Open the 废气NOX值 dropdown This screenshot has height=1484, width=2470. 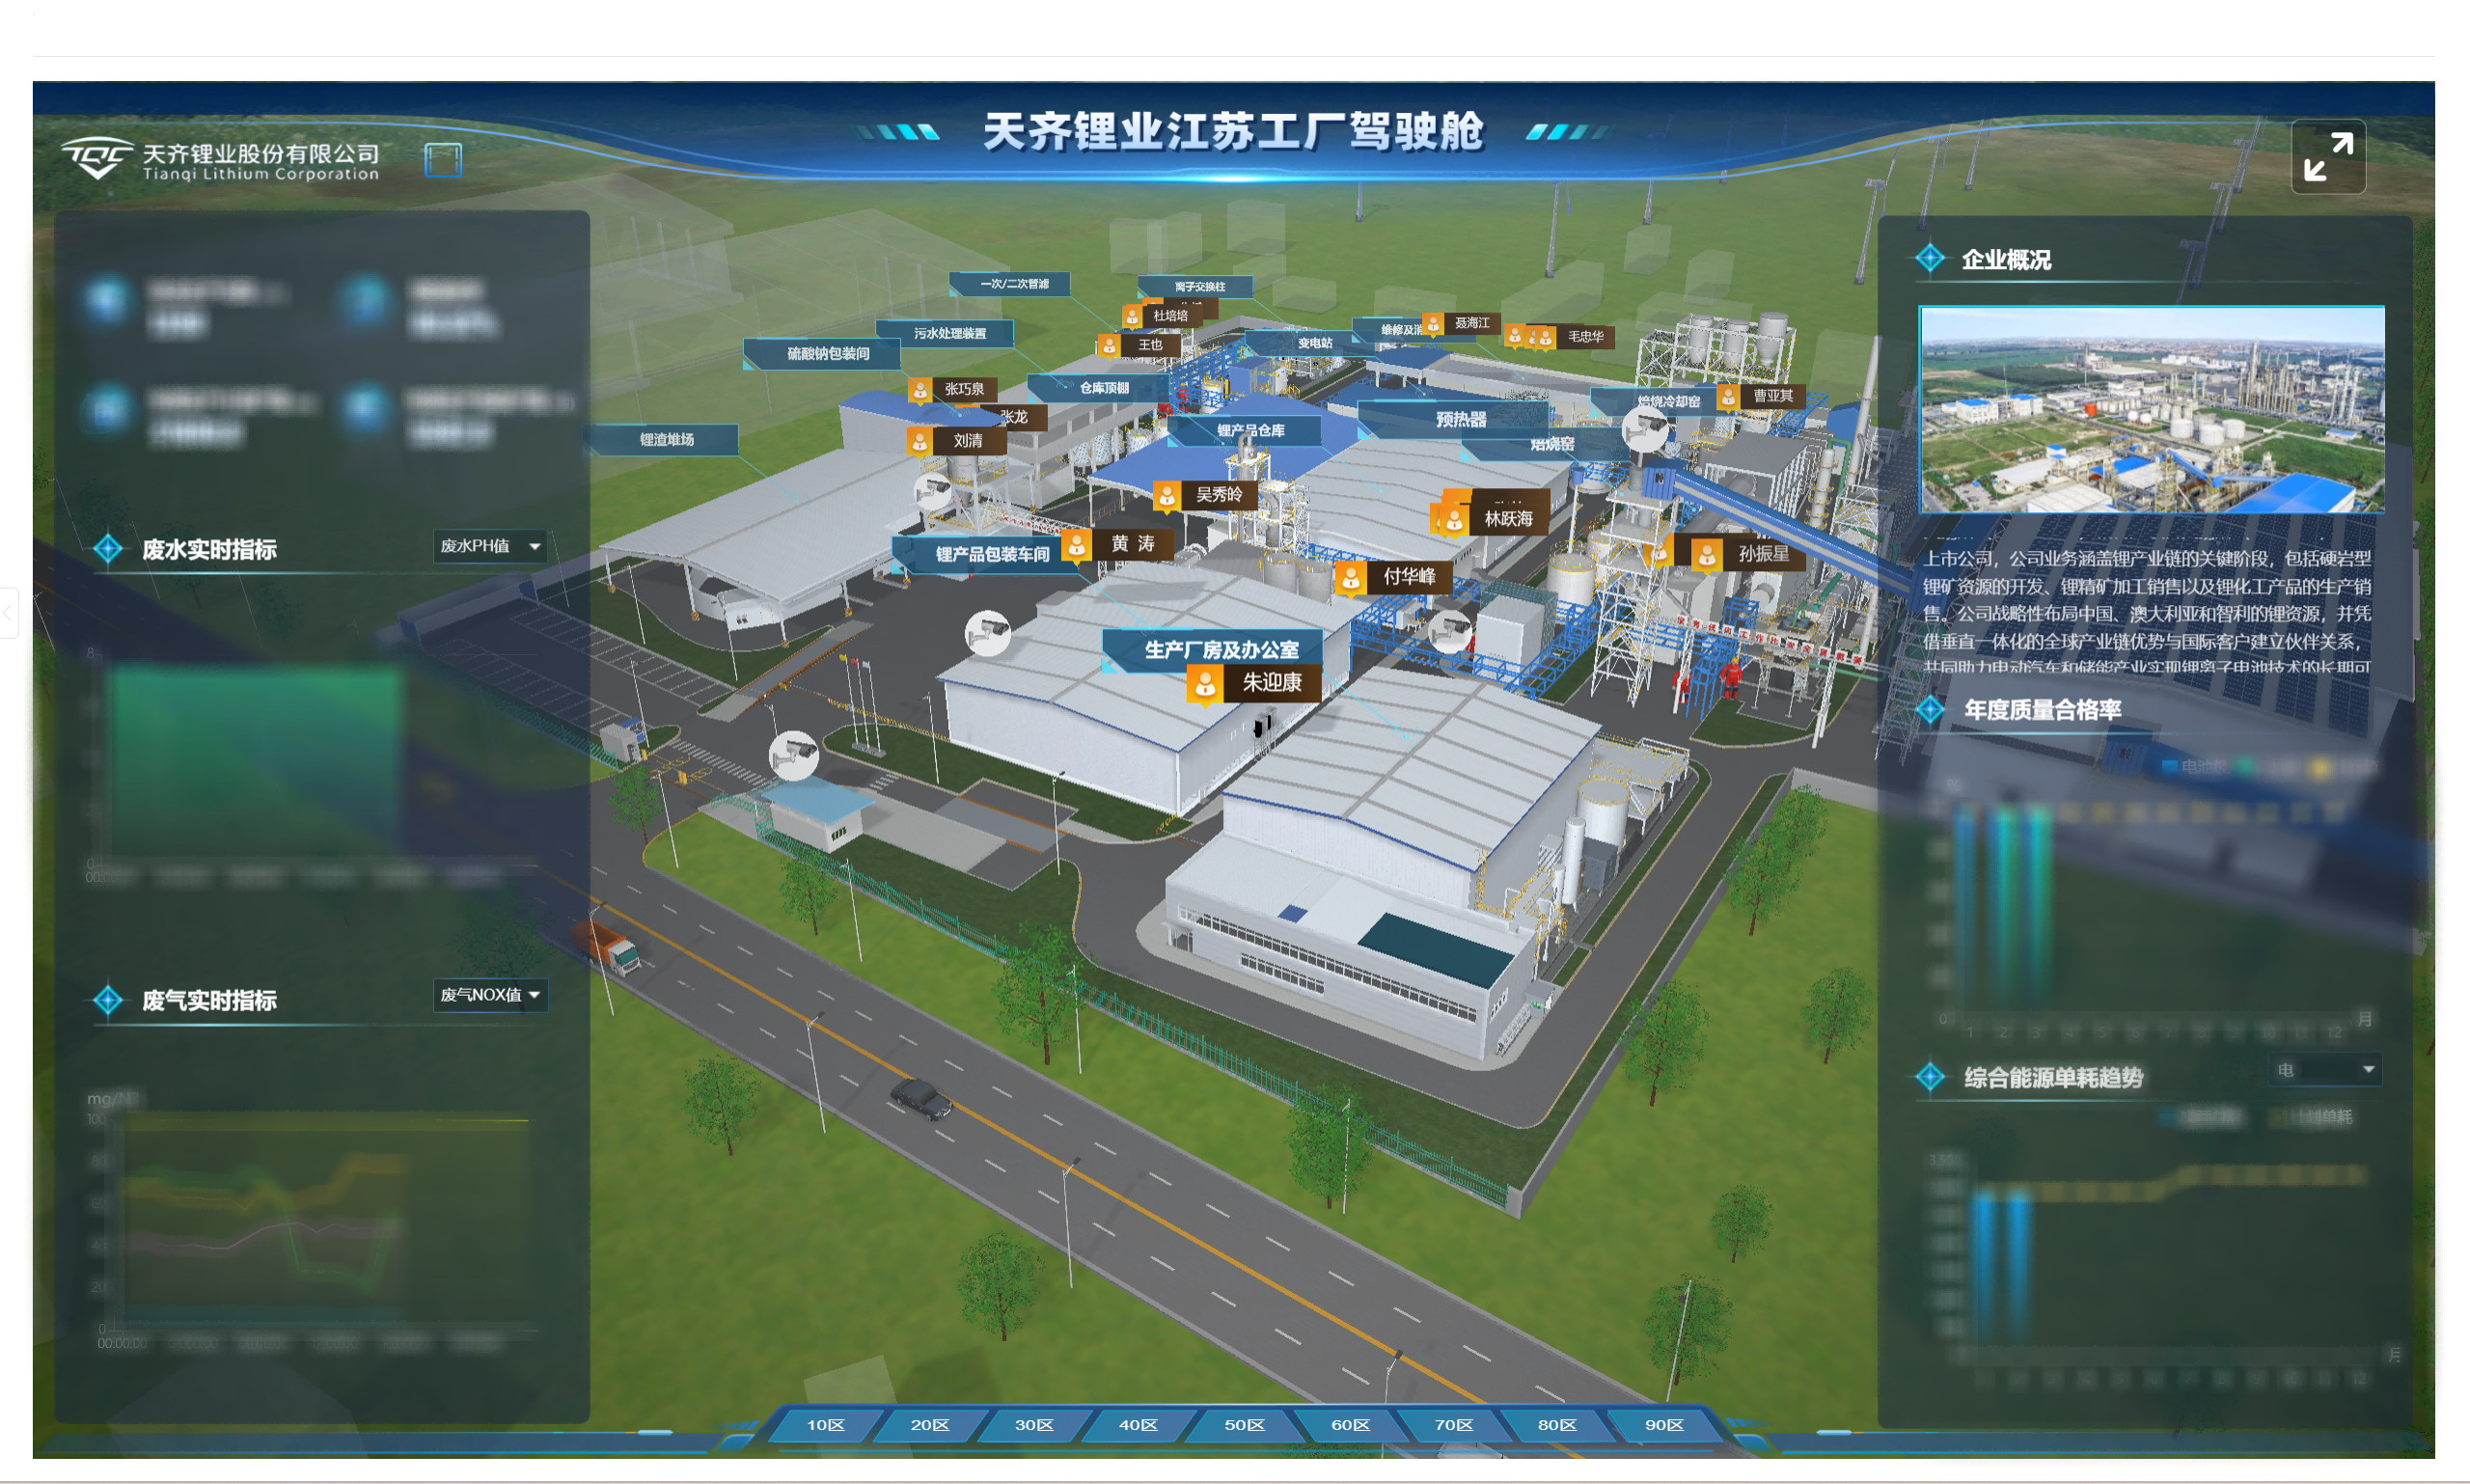pos(490,995)
